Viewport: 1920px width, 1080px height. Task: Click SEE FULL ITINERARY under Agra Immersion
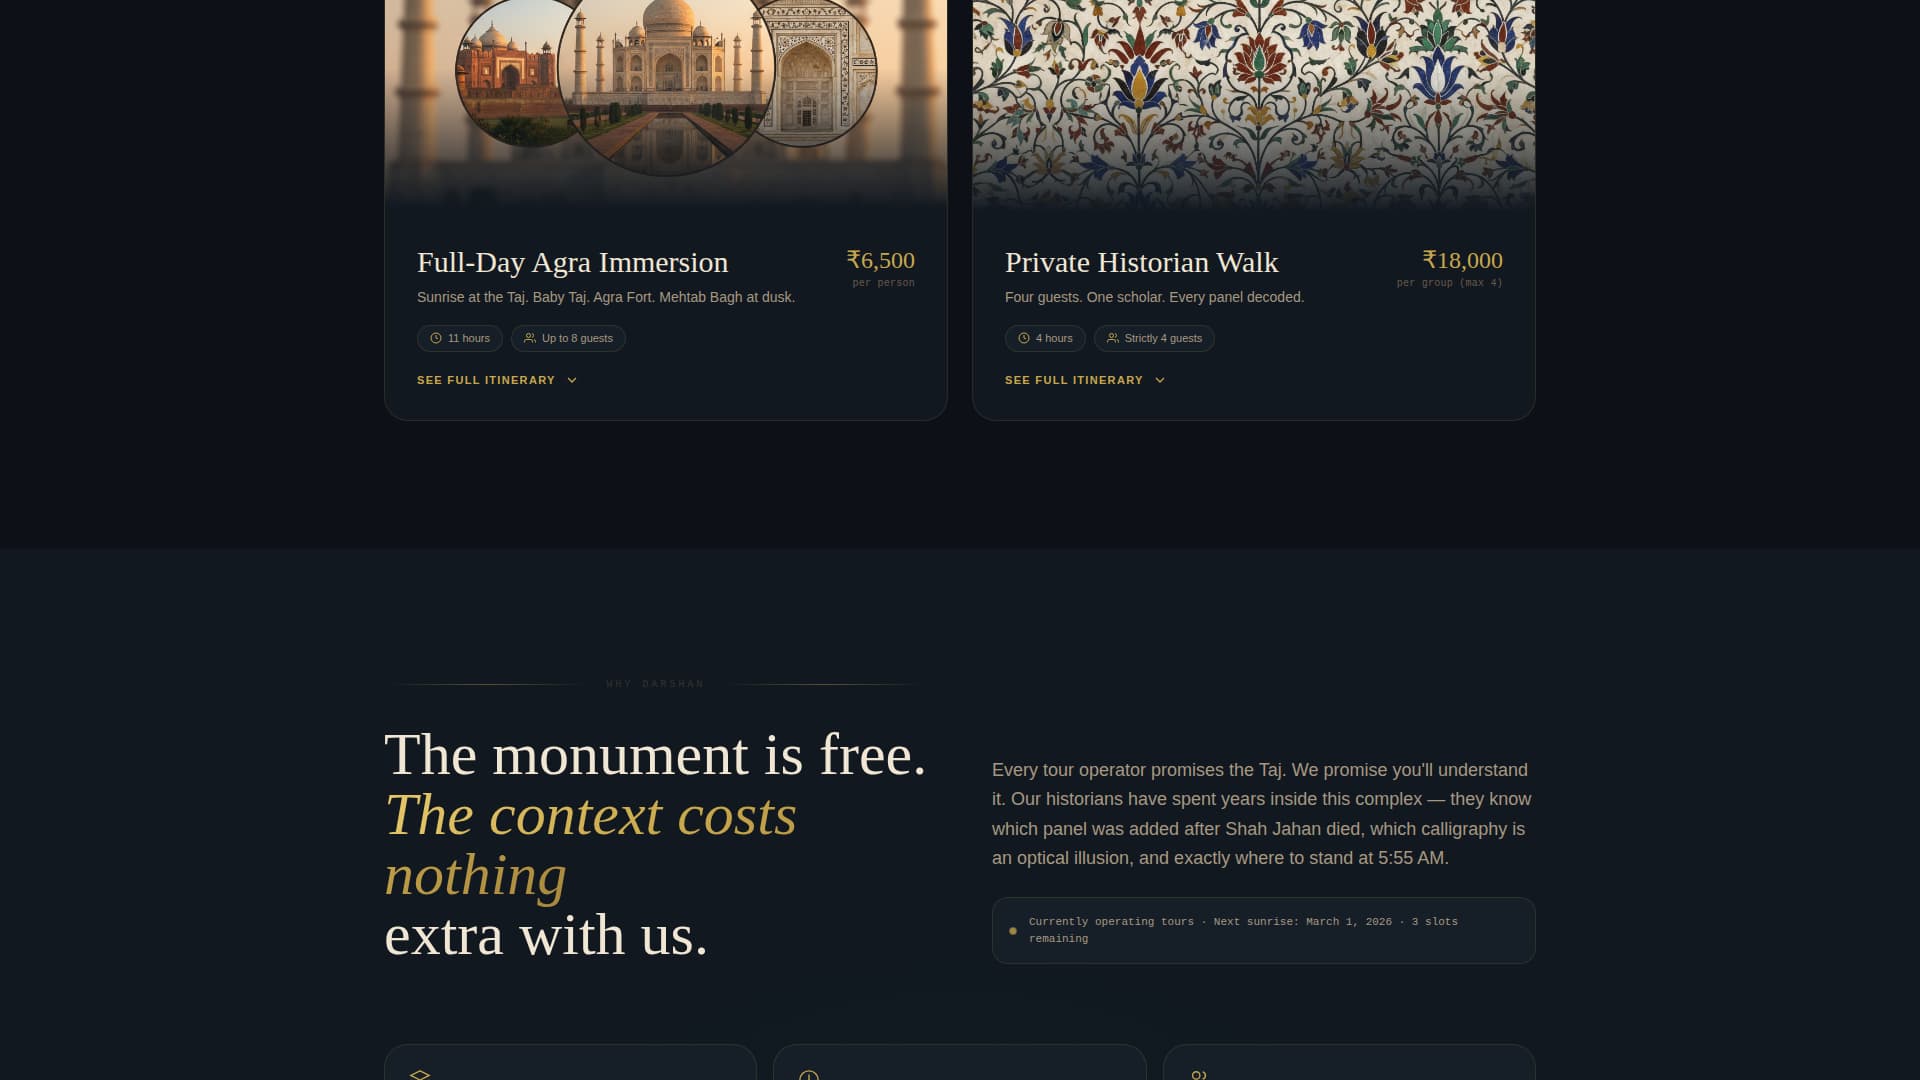tap(485, 380)
